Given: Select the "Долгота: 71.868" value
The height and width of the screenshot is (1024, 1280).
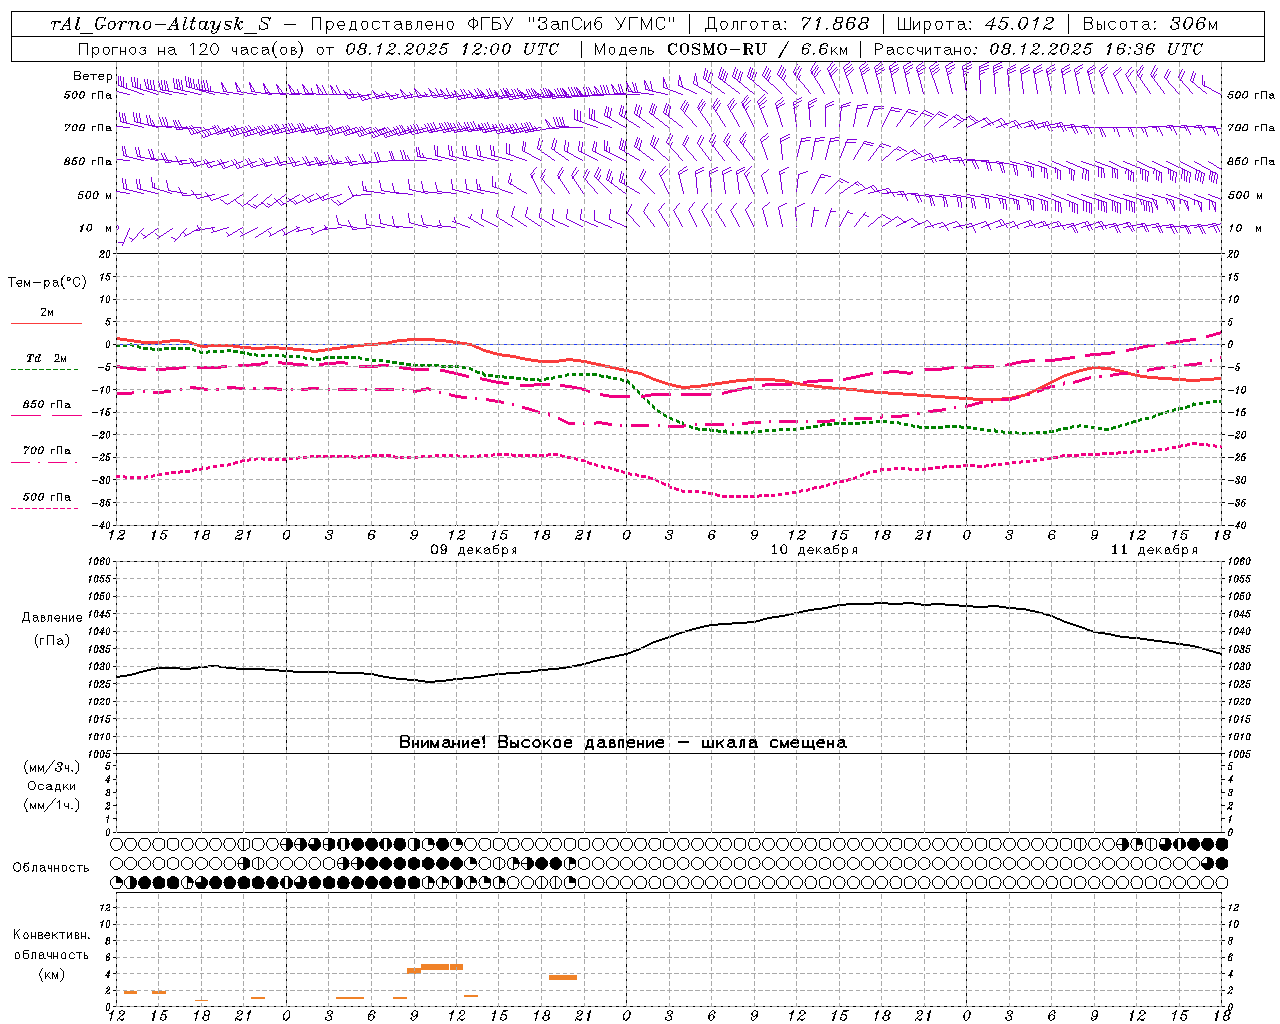Looking at the screenshot, I should pos(787,24).
